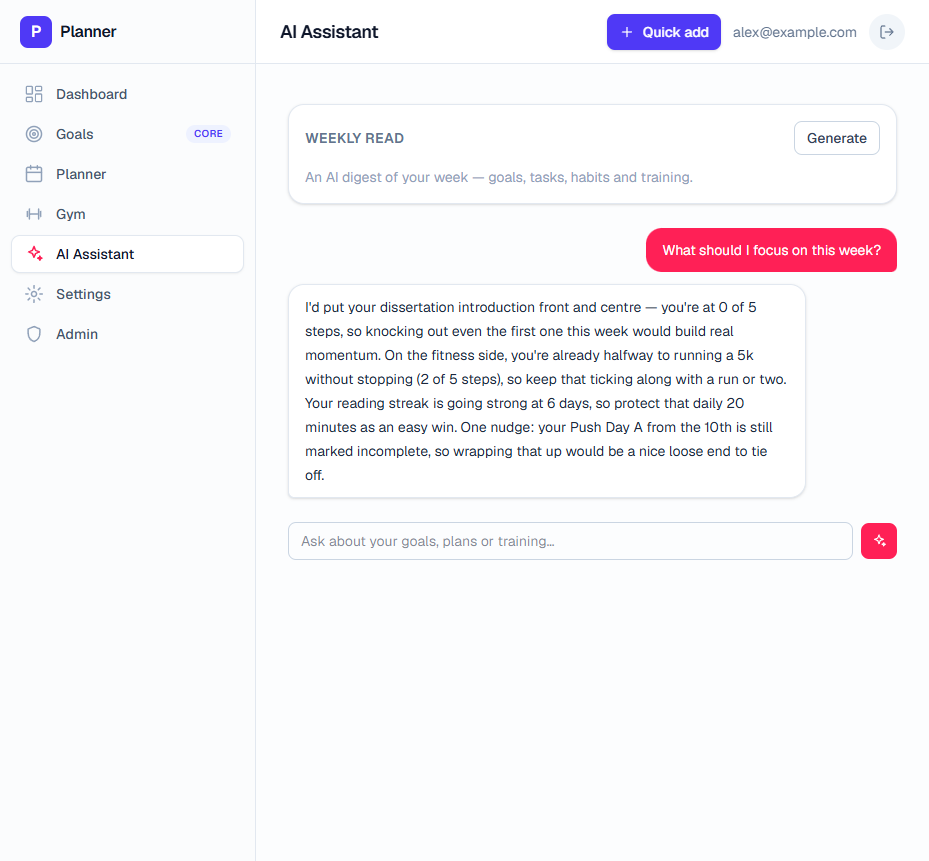Click the Goals target icon

(x=34, y=134)
